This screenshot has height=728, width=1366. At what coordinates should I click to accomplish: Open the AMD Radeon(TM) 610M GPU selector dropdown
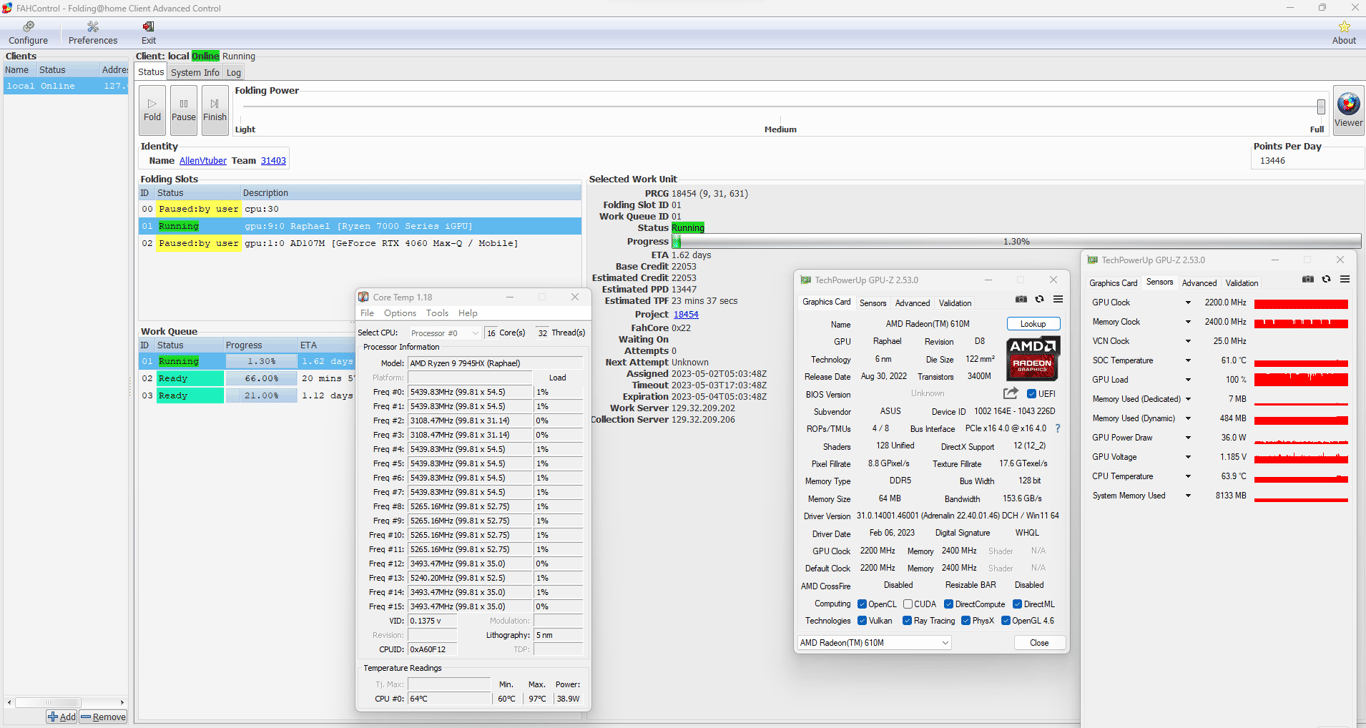tap(874, 643)
